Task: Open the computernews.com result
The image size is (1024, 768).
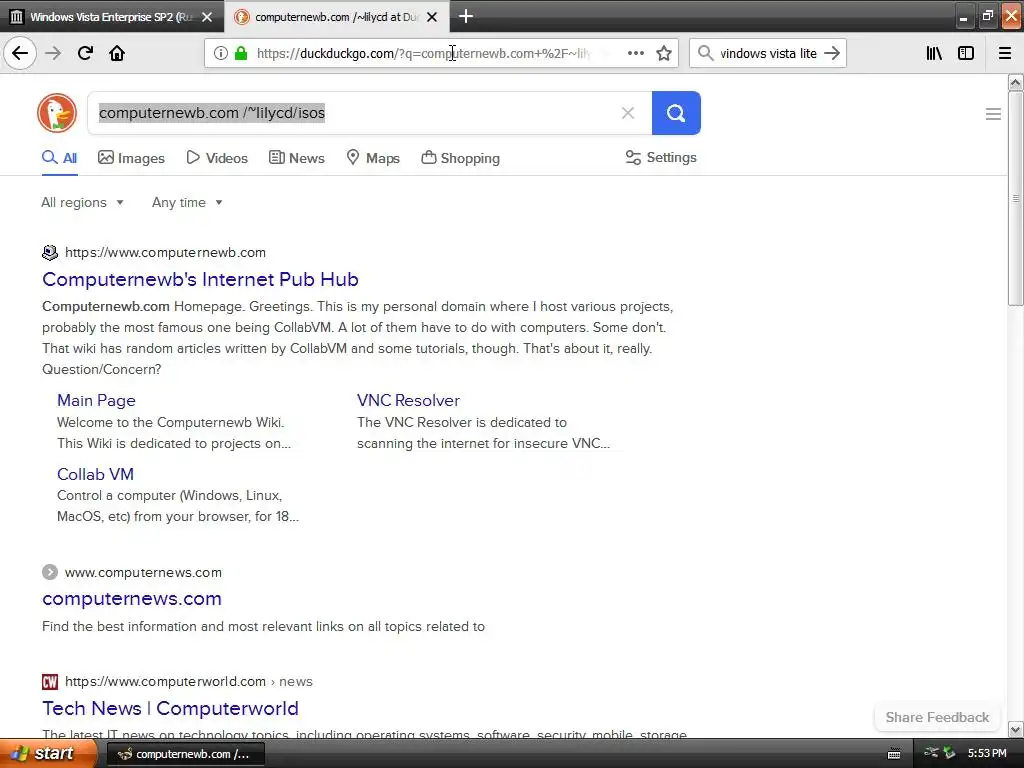Action: (132, 599)
